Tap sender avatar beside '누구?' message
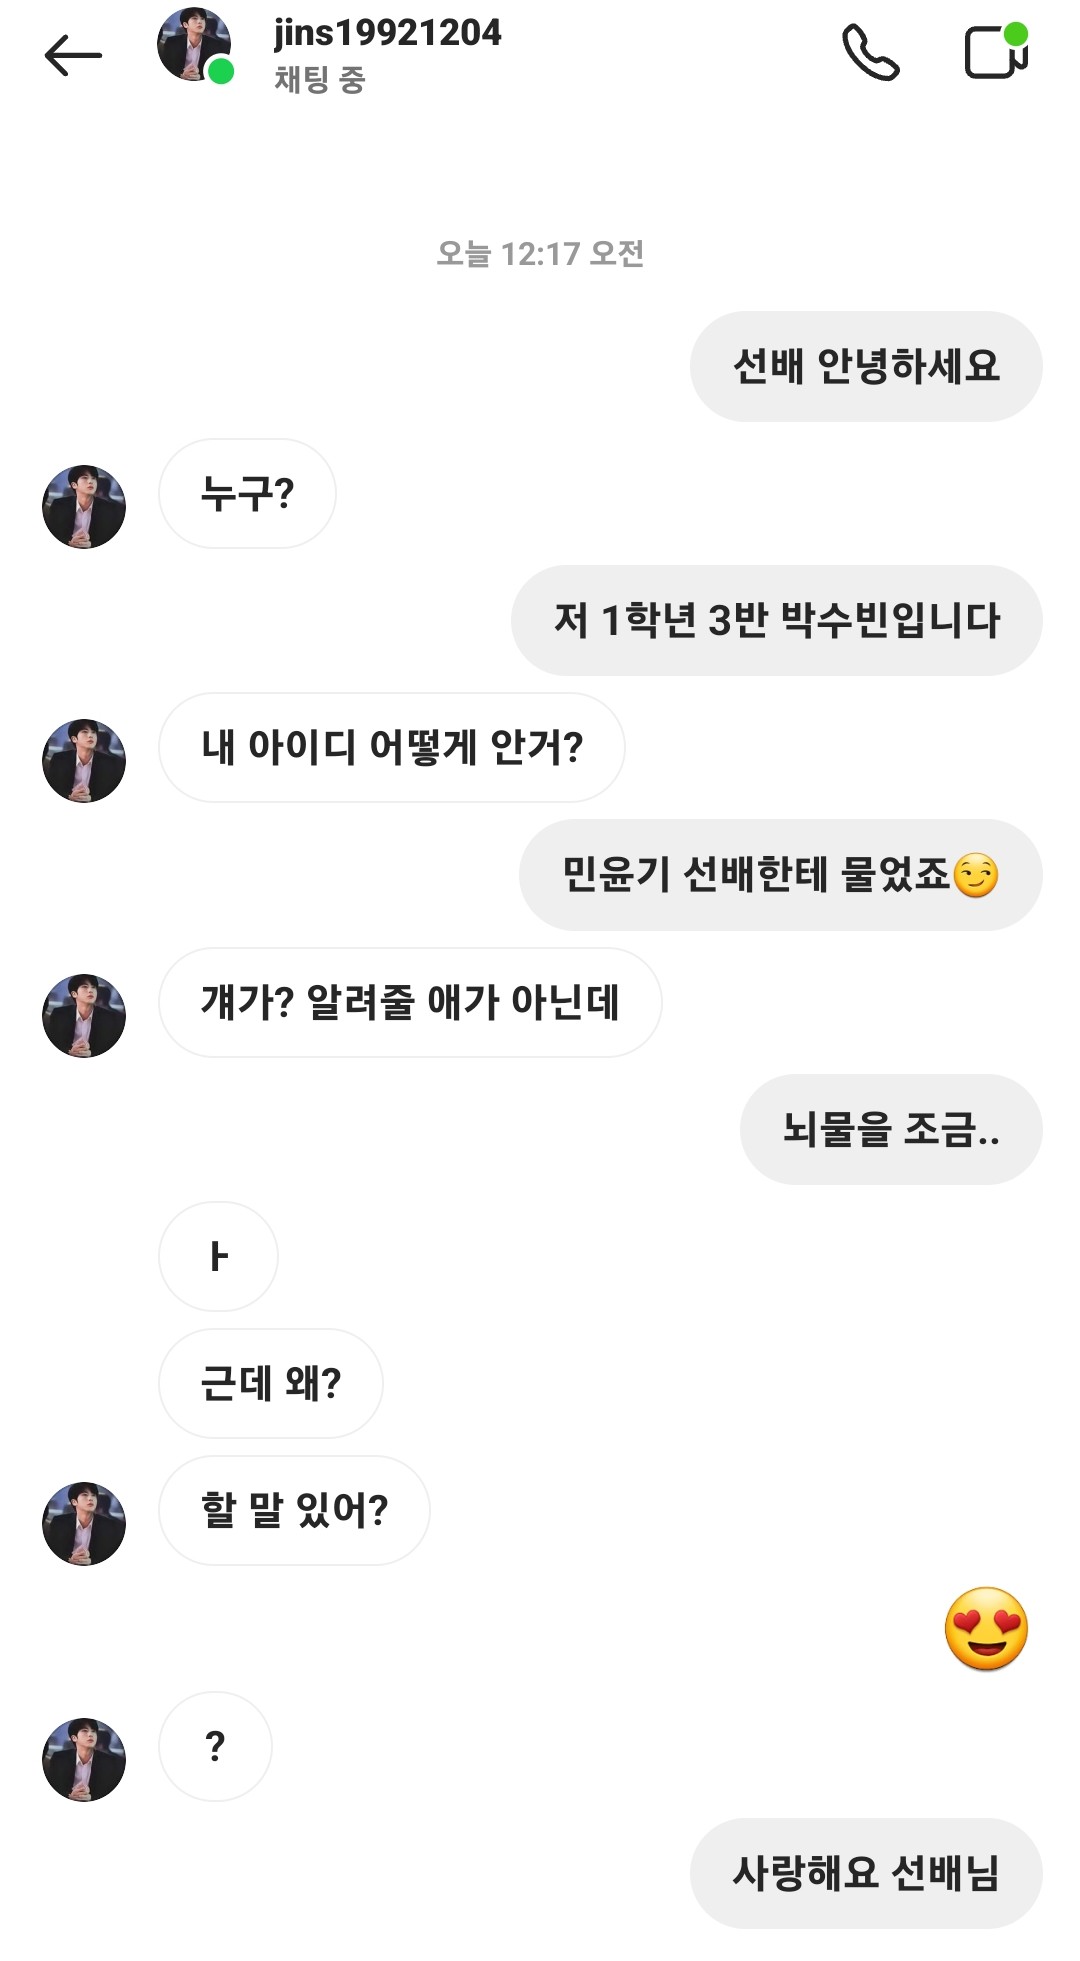1080x1961 pixels. (84, 507)
